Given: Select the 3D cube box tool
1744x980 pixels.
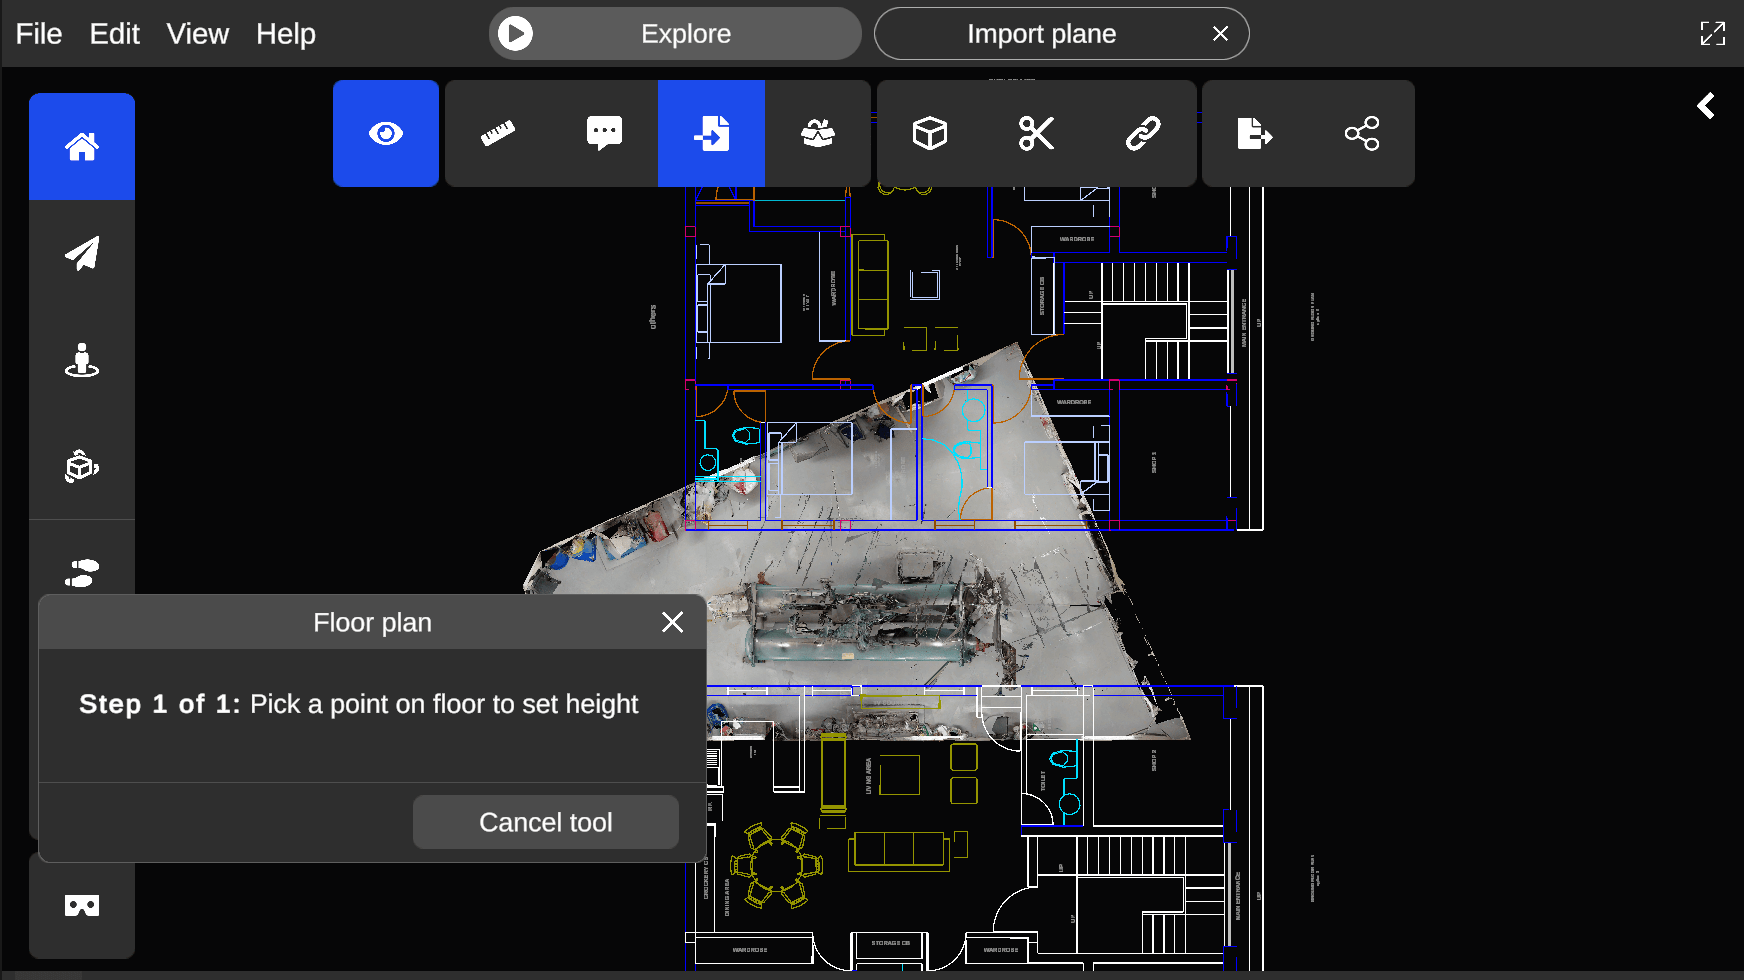Looking at the screenshot, I should (x=930, y=134).
